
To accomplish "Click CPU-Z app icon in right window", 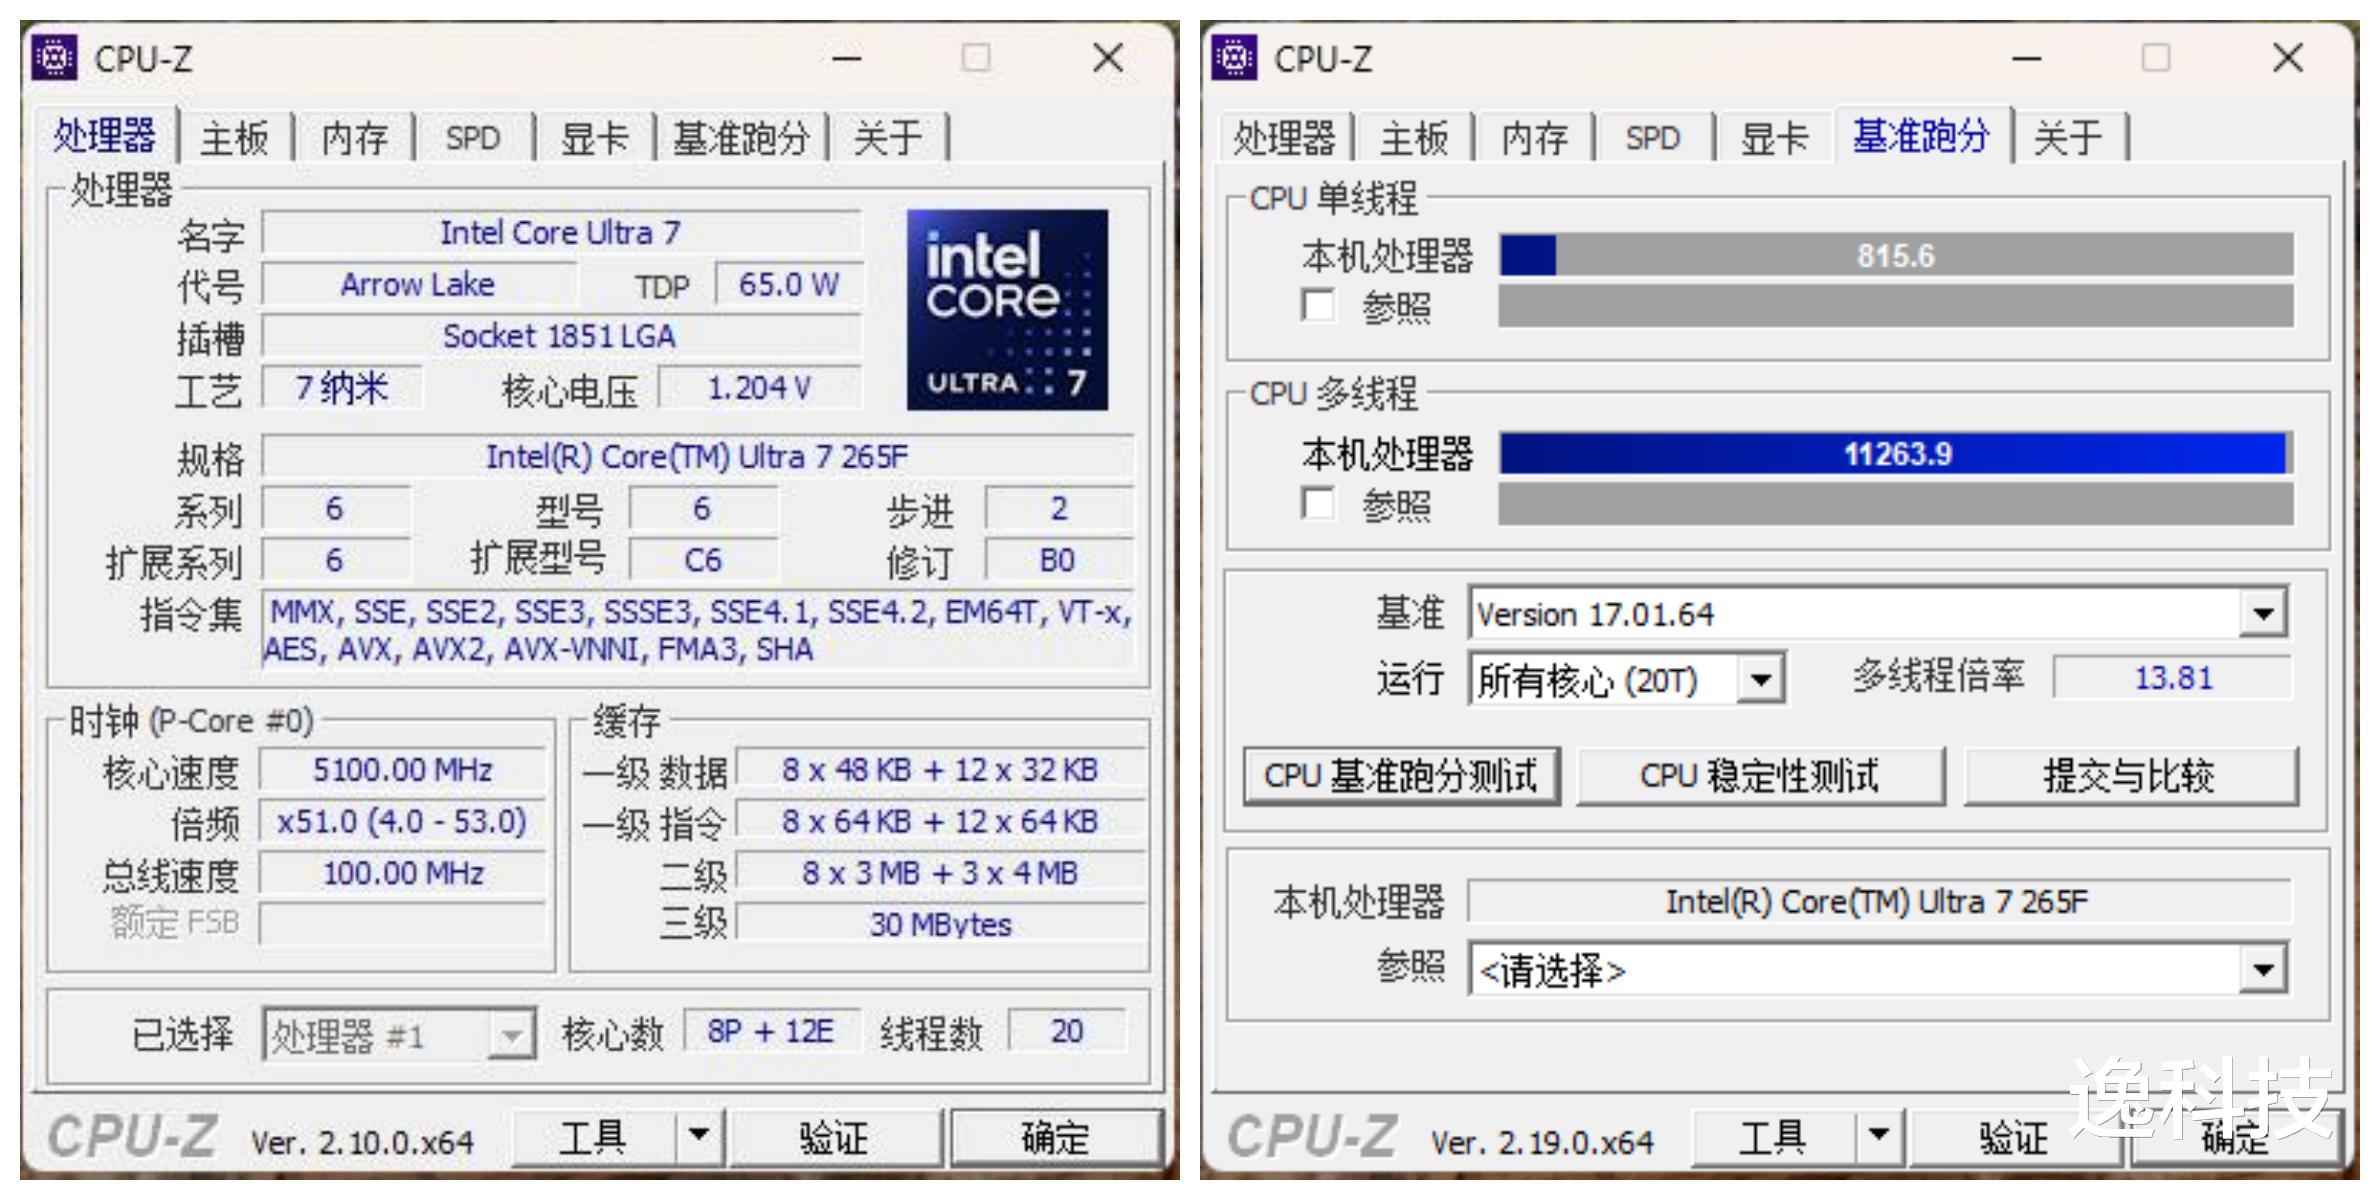I will click(x=1234, y=58).
